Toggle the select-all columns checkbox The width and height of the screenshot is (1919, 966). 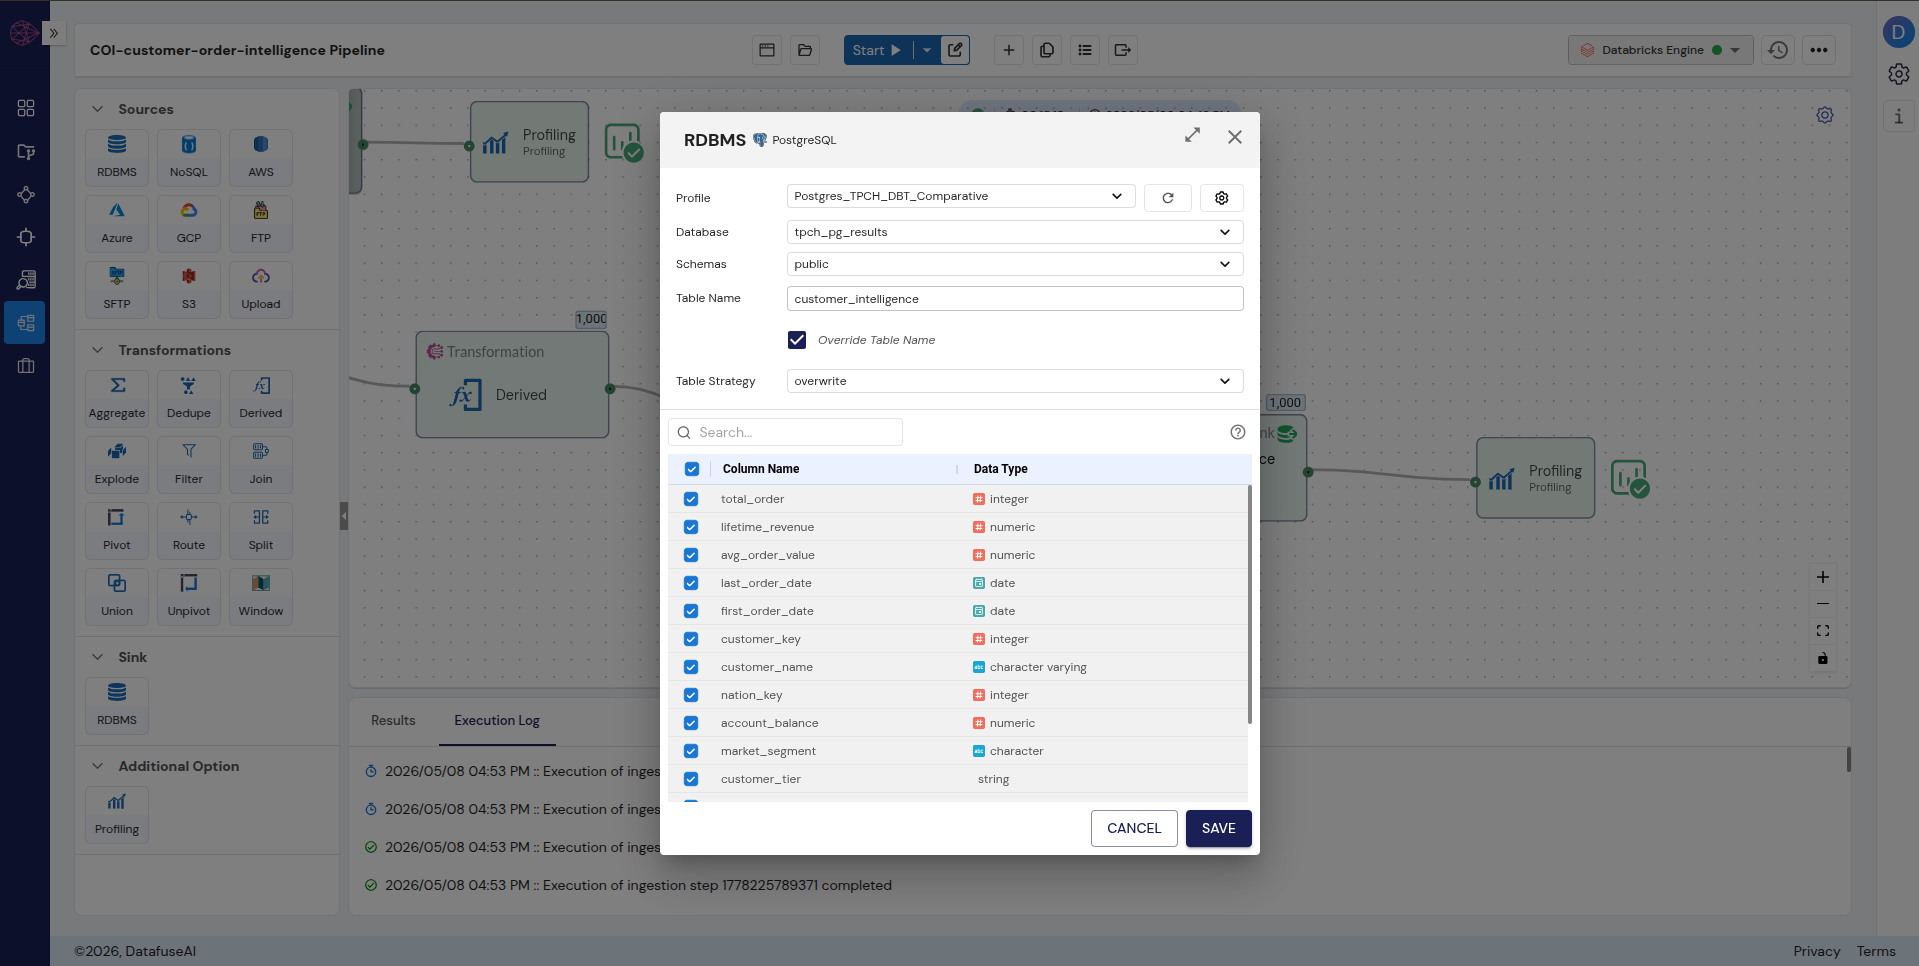[692, 469]
